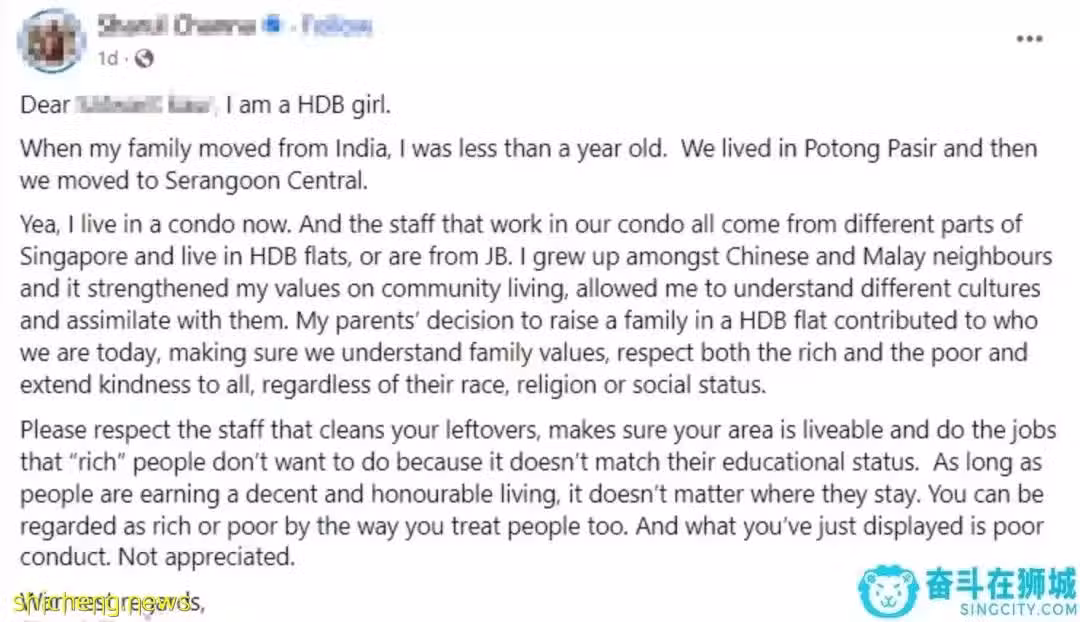Viewport: 1080px width, 622px height.
Task: Click the paragraph mentioning Potong Pasir
Action: [x=528, y=165]
